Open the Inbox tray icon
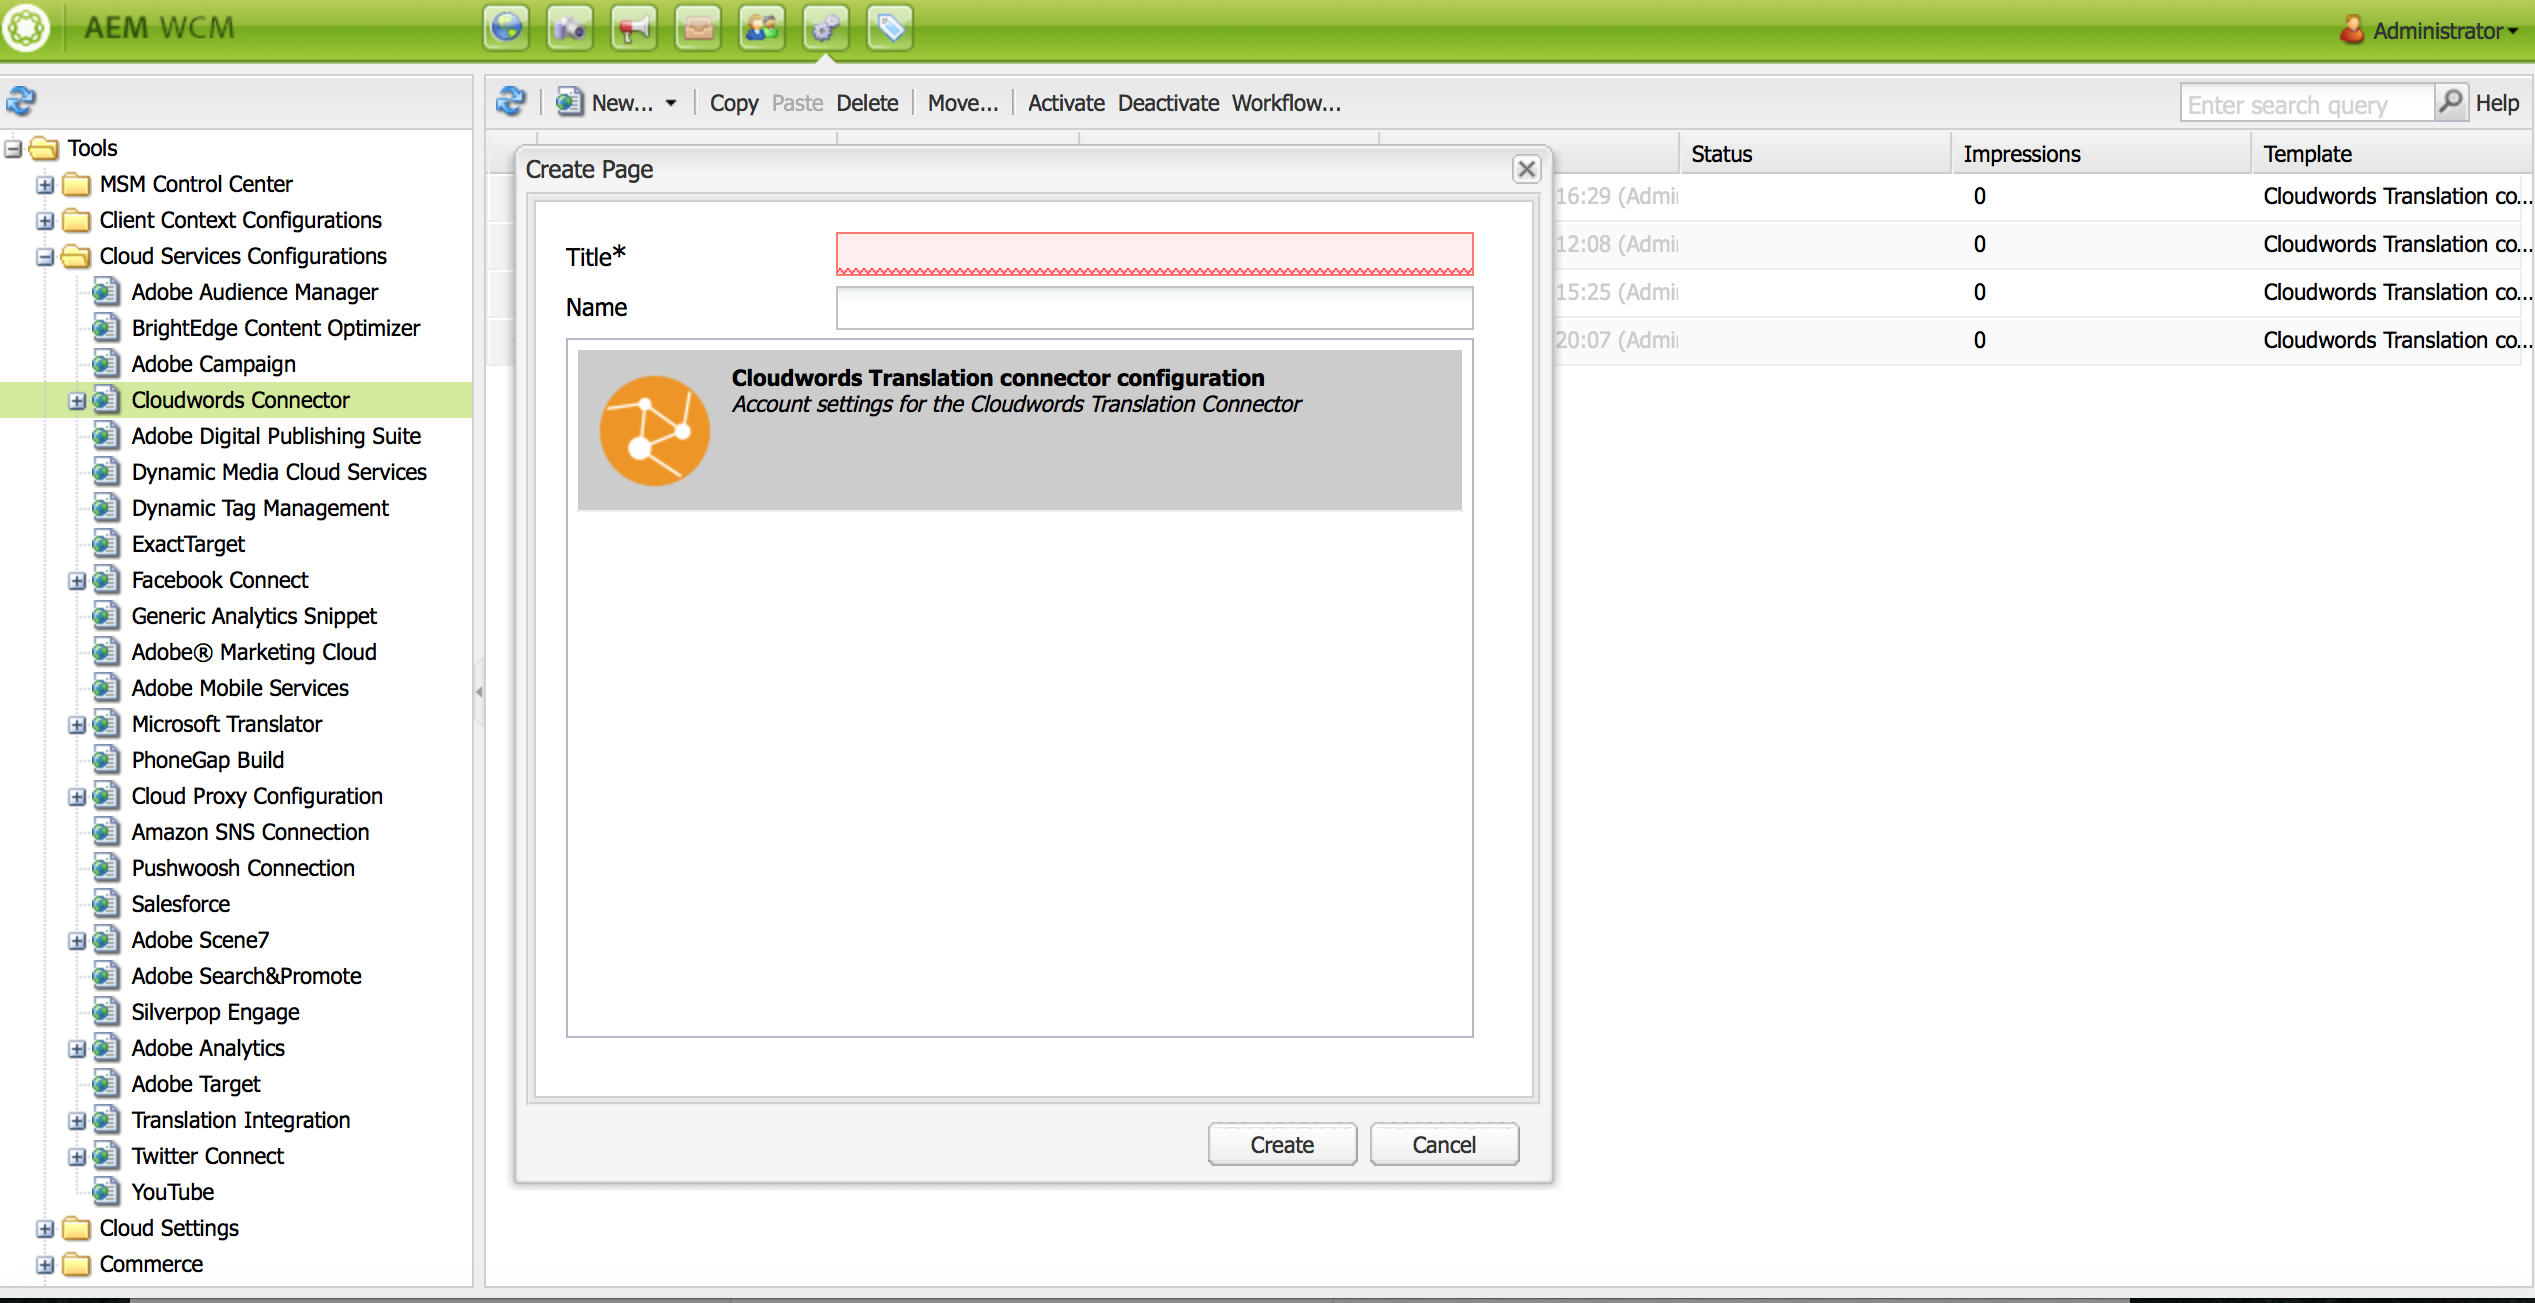The image size is (2535, 1303). pos(698,28)
